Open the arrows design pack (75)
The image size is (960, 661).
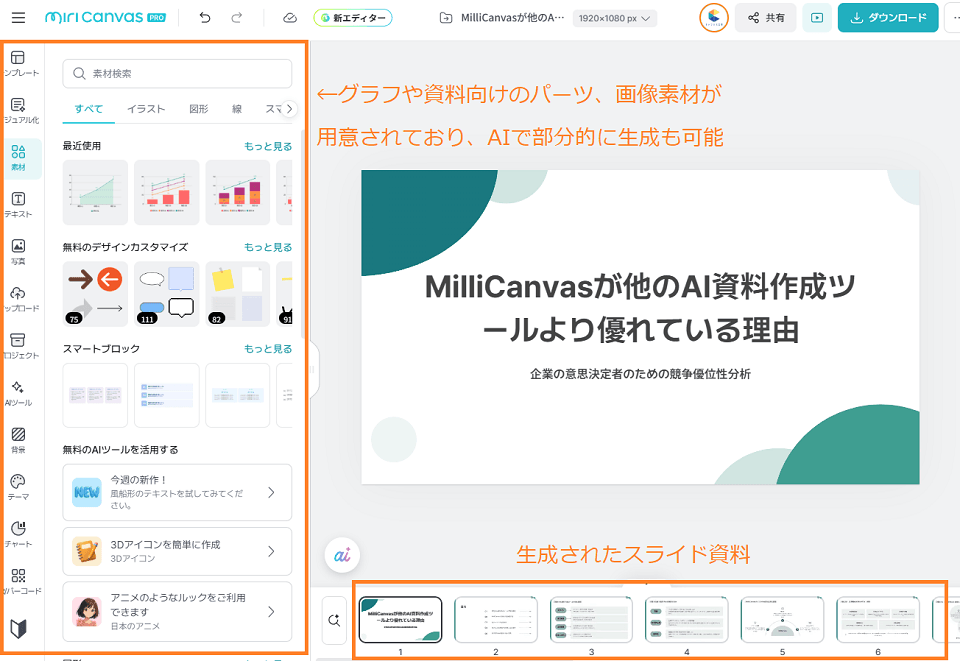pos(96,294)
